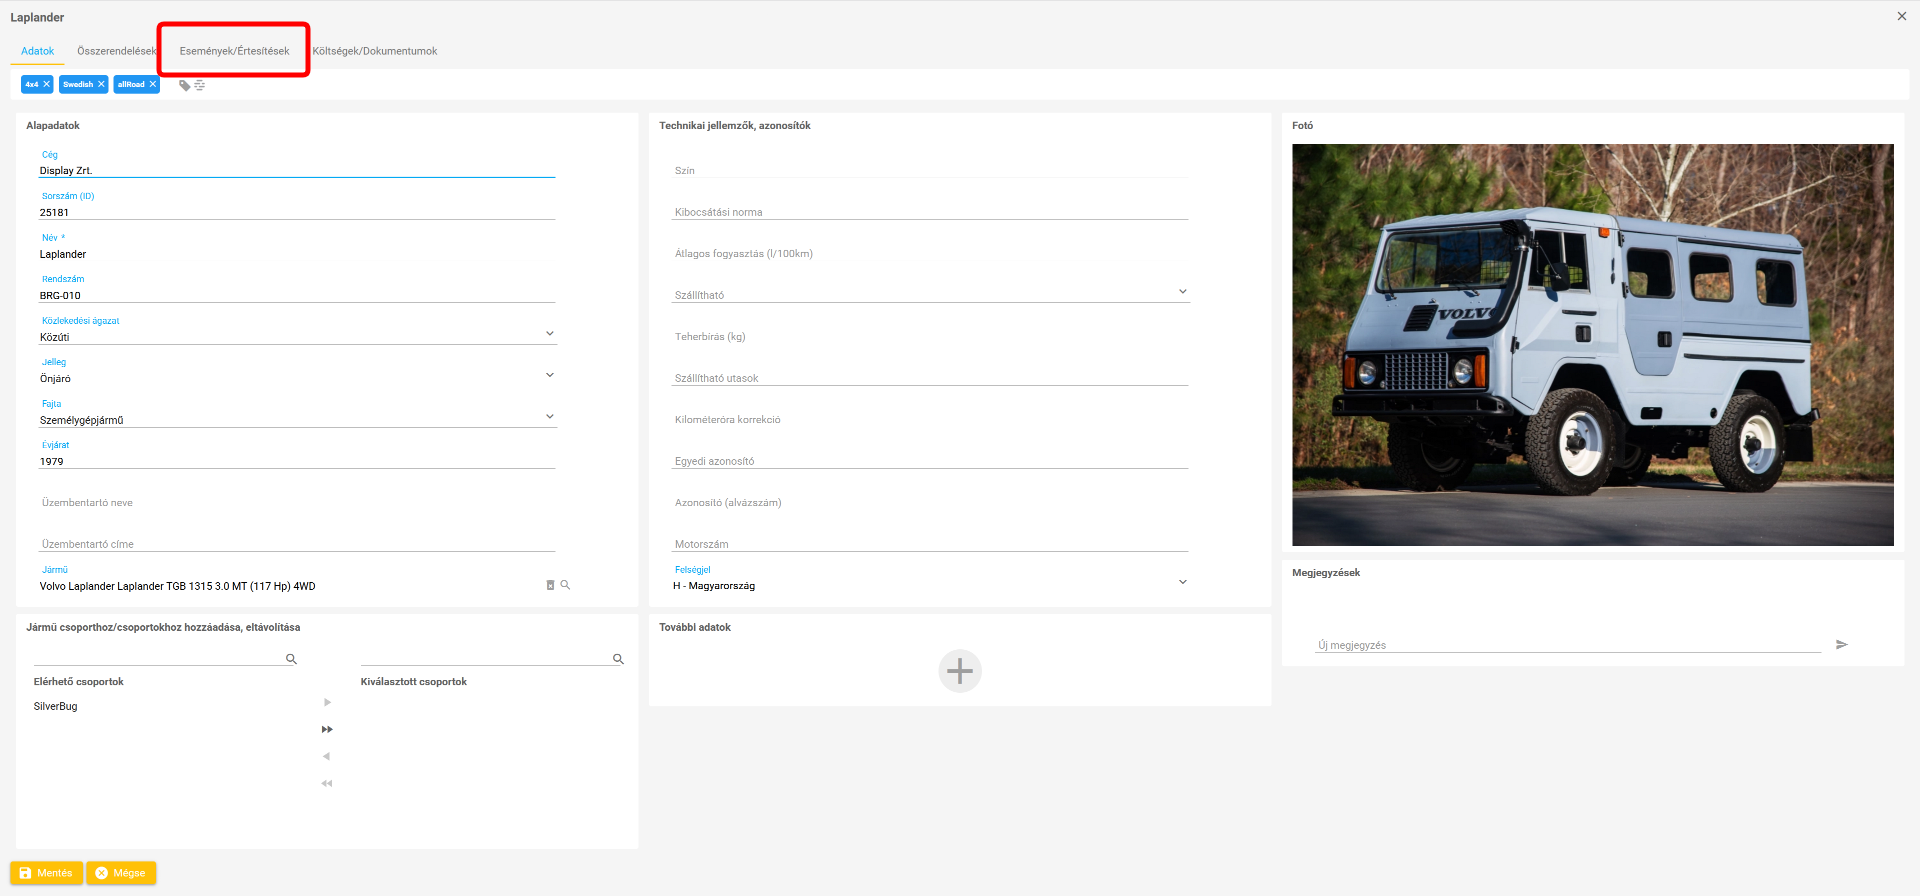Open the Szállítható dropdown
Viewport: 1920px width, 896px height.
click(x=1182, y=292)
